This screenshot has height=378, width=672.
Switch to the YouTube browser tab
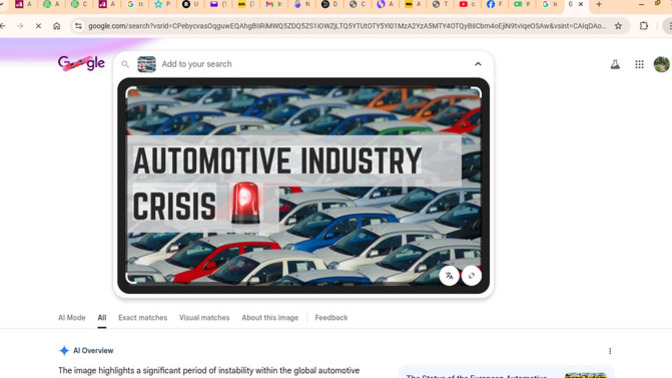click(467, 4)
